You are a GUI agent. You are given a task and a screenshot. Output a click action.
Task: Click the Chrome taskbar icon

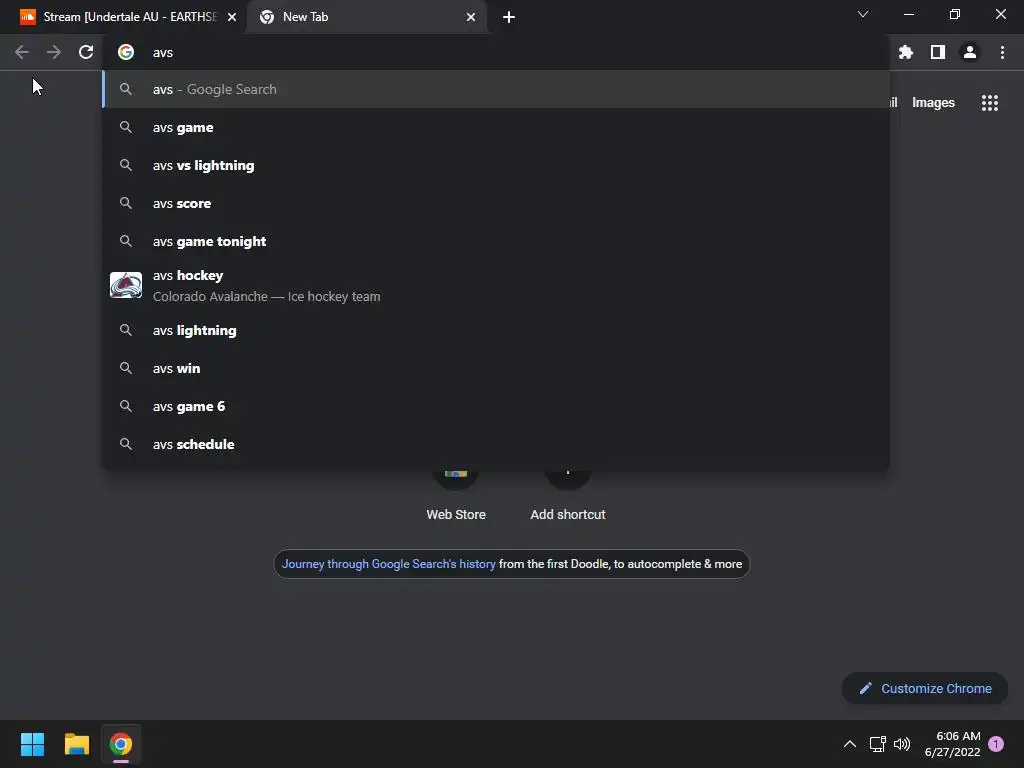point(121,744)
